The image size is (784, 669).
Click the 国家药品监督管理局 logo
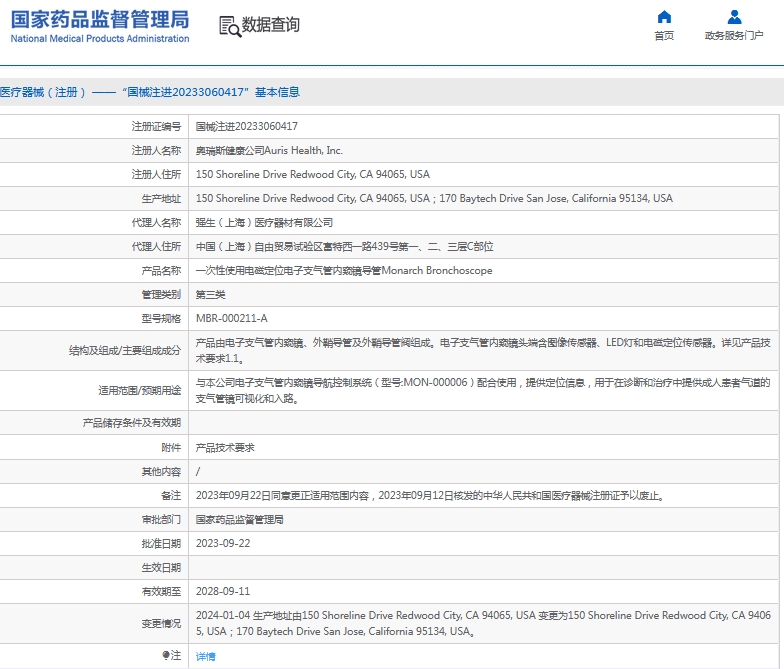[x=100, y=20]
